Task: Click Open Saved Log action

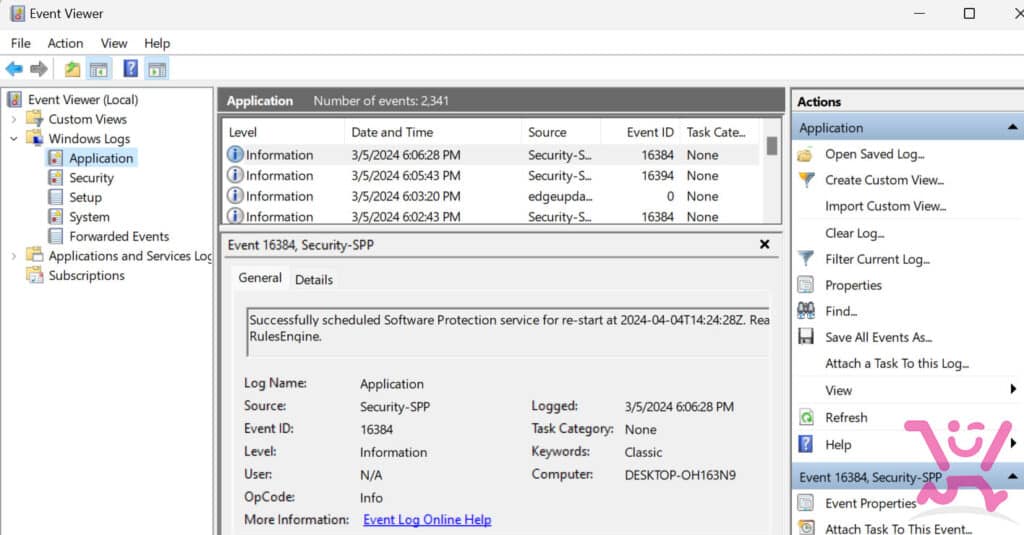Action: coord(874,154)
